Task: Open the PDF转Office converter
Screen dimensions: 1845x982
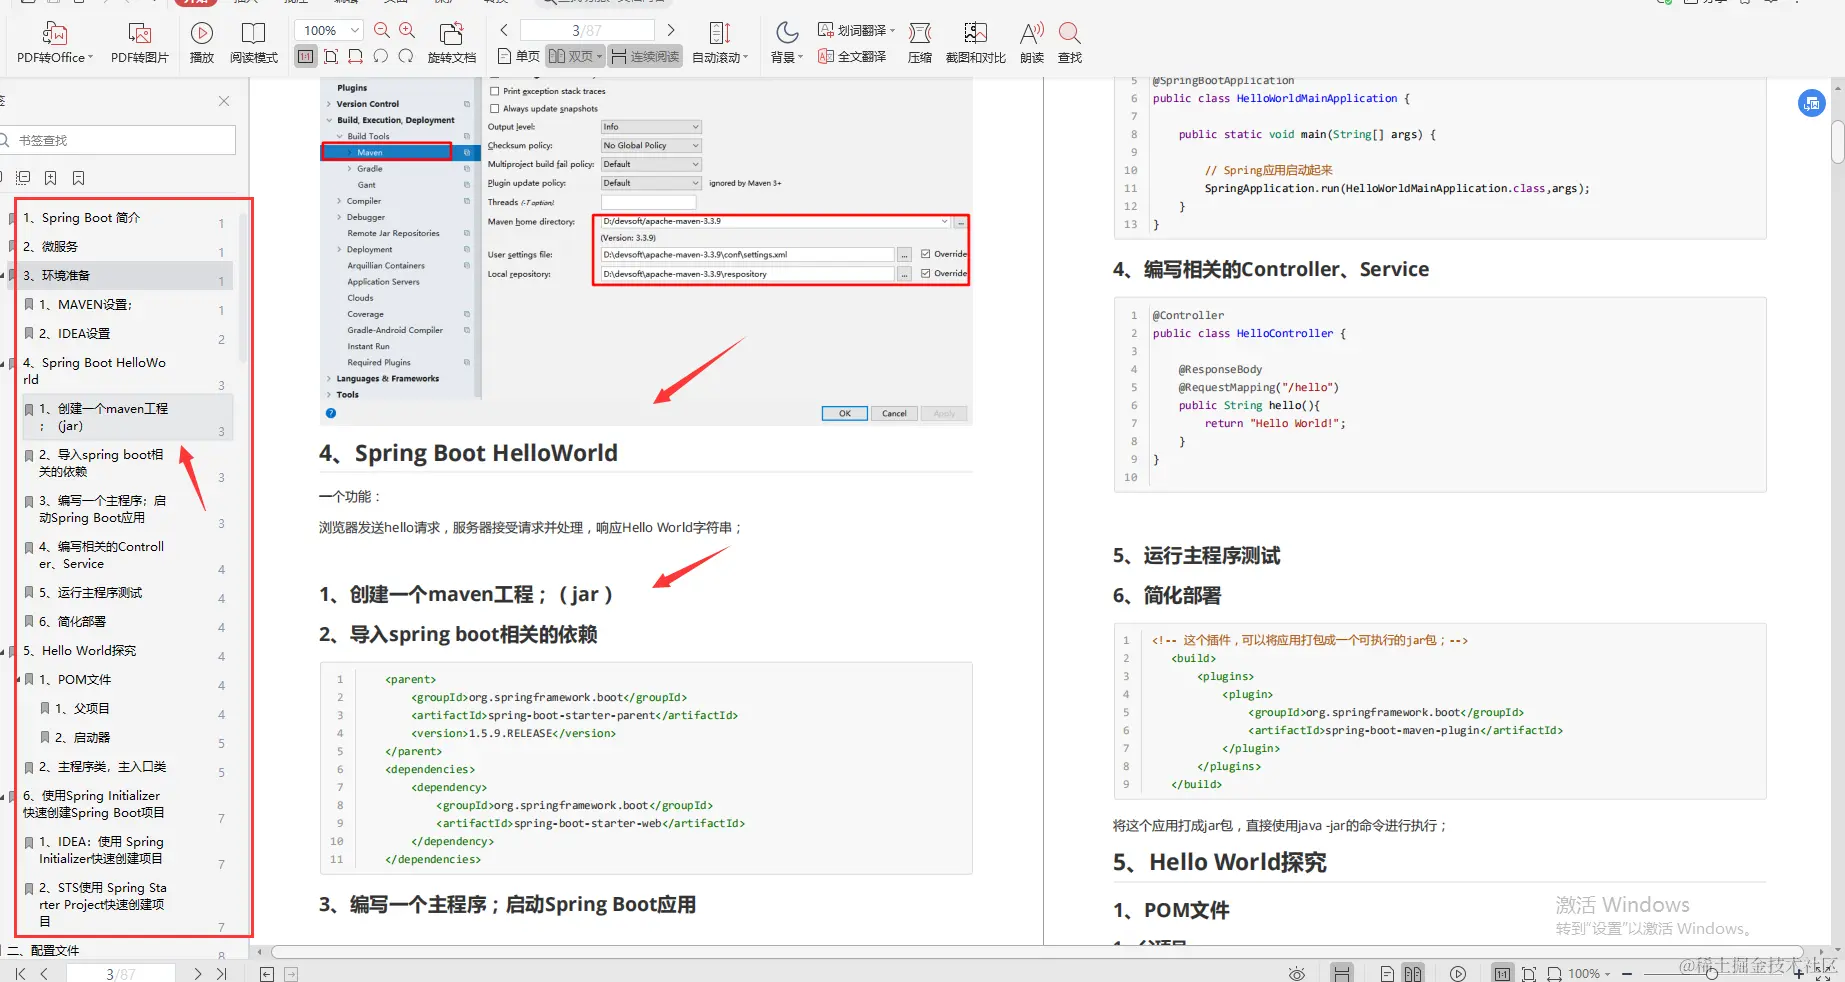Action: point(54,43)
